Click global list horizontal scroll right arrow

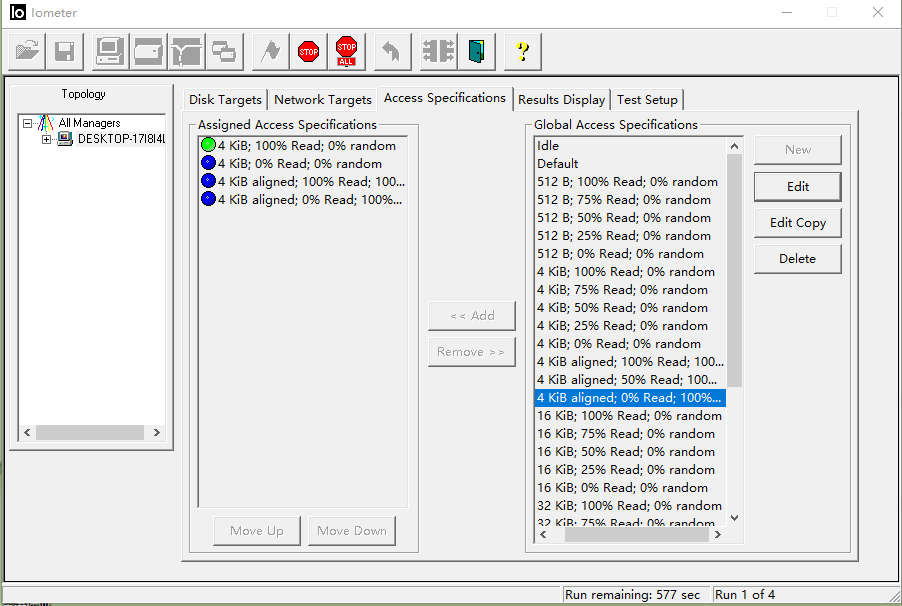[718, 535]
